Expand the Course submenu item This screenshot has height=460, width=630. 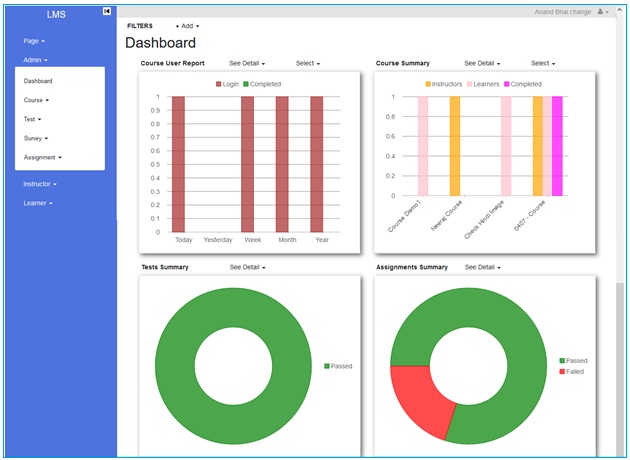(x=36, y=100)
